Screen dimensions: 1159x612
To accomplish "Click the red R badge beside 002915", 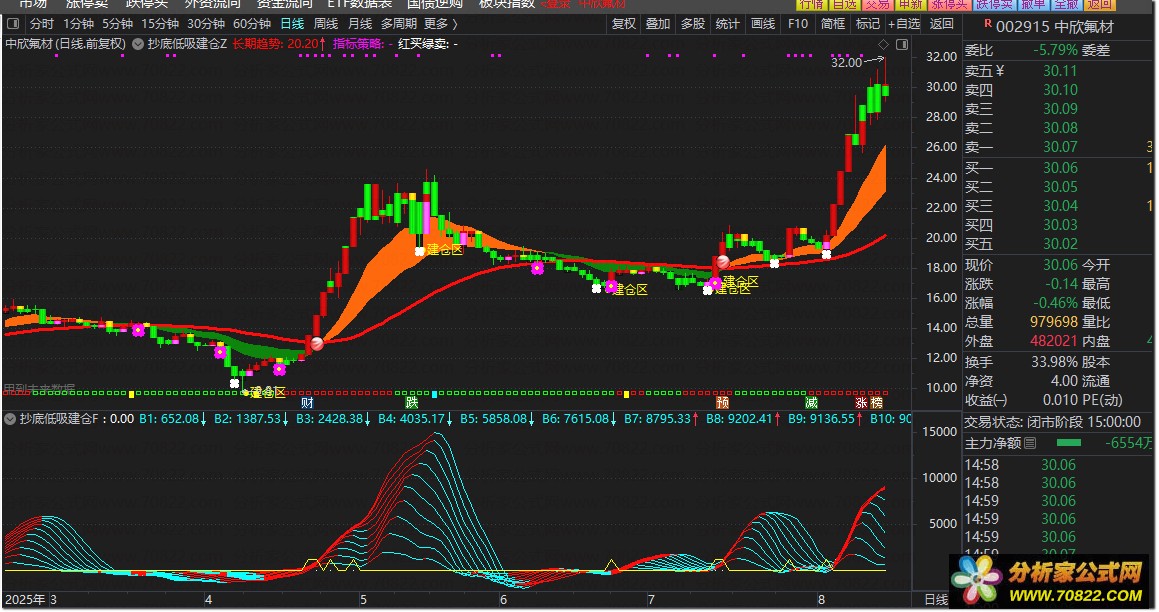I will pyautogui.click(x=988, y=24).
